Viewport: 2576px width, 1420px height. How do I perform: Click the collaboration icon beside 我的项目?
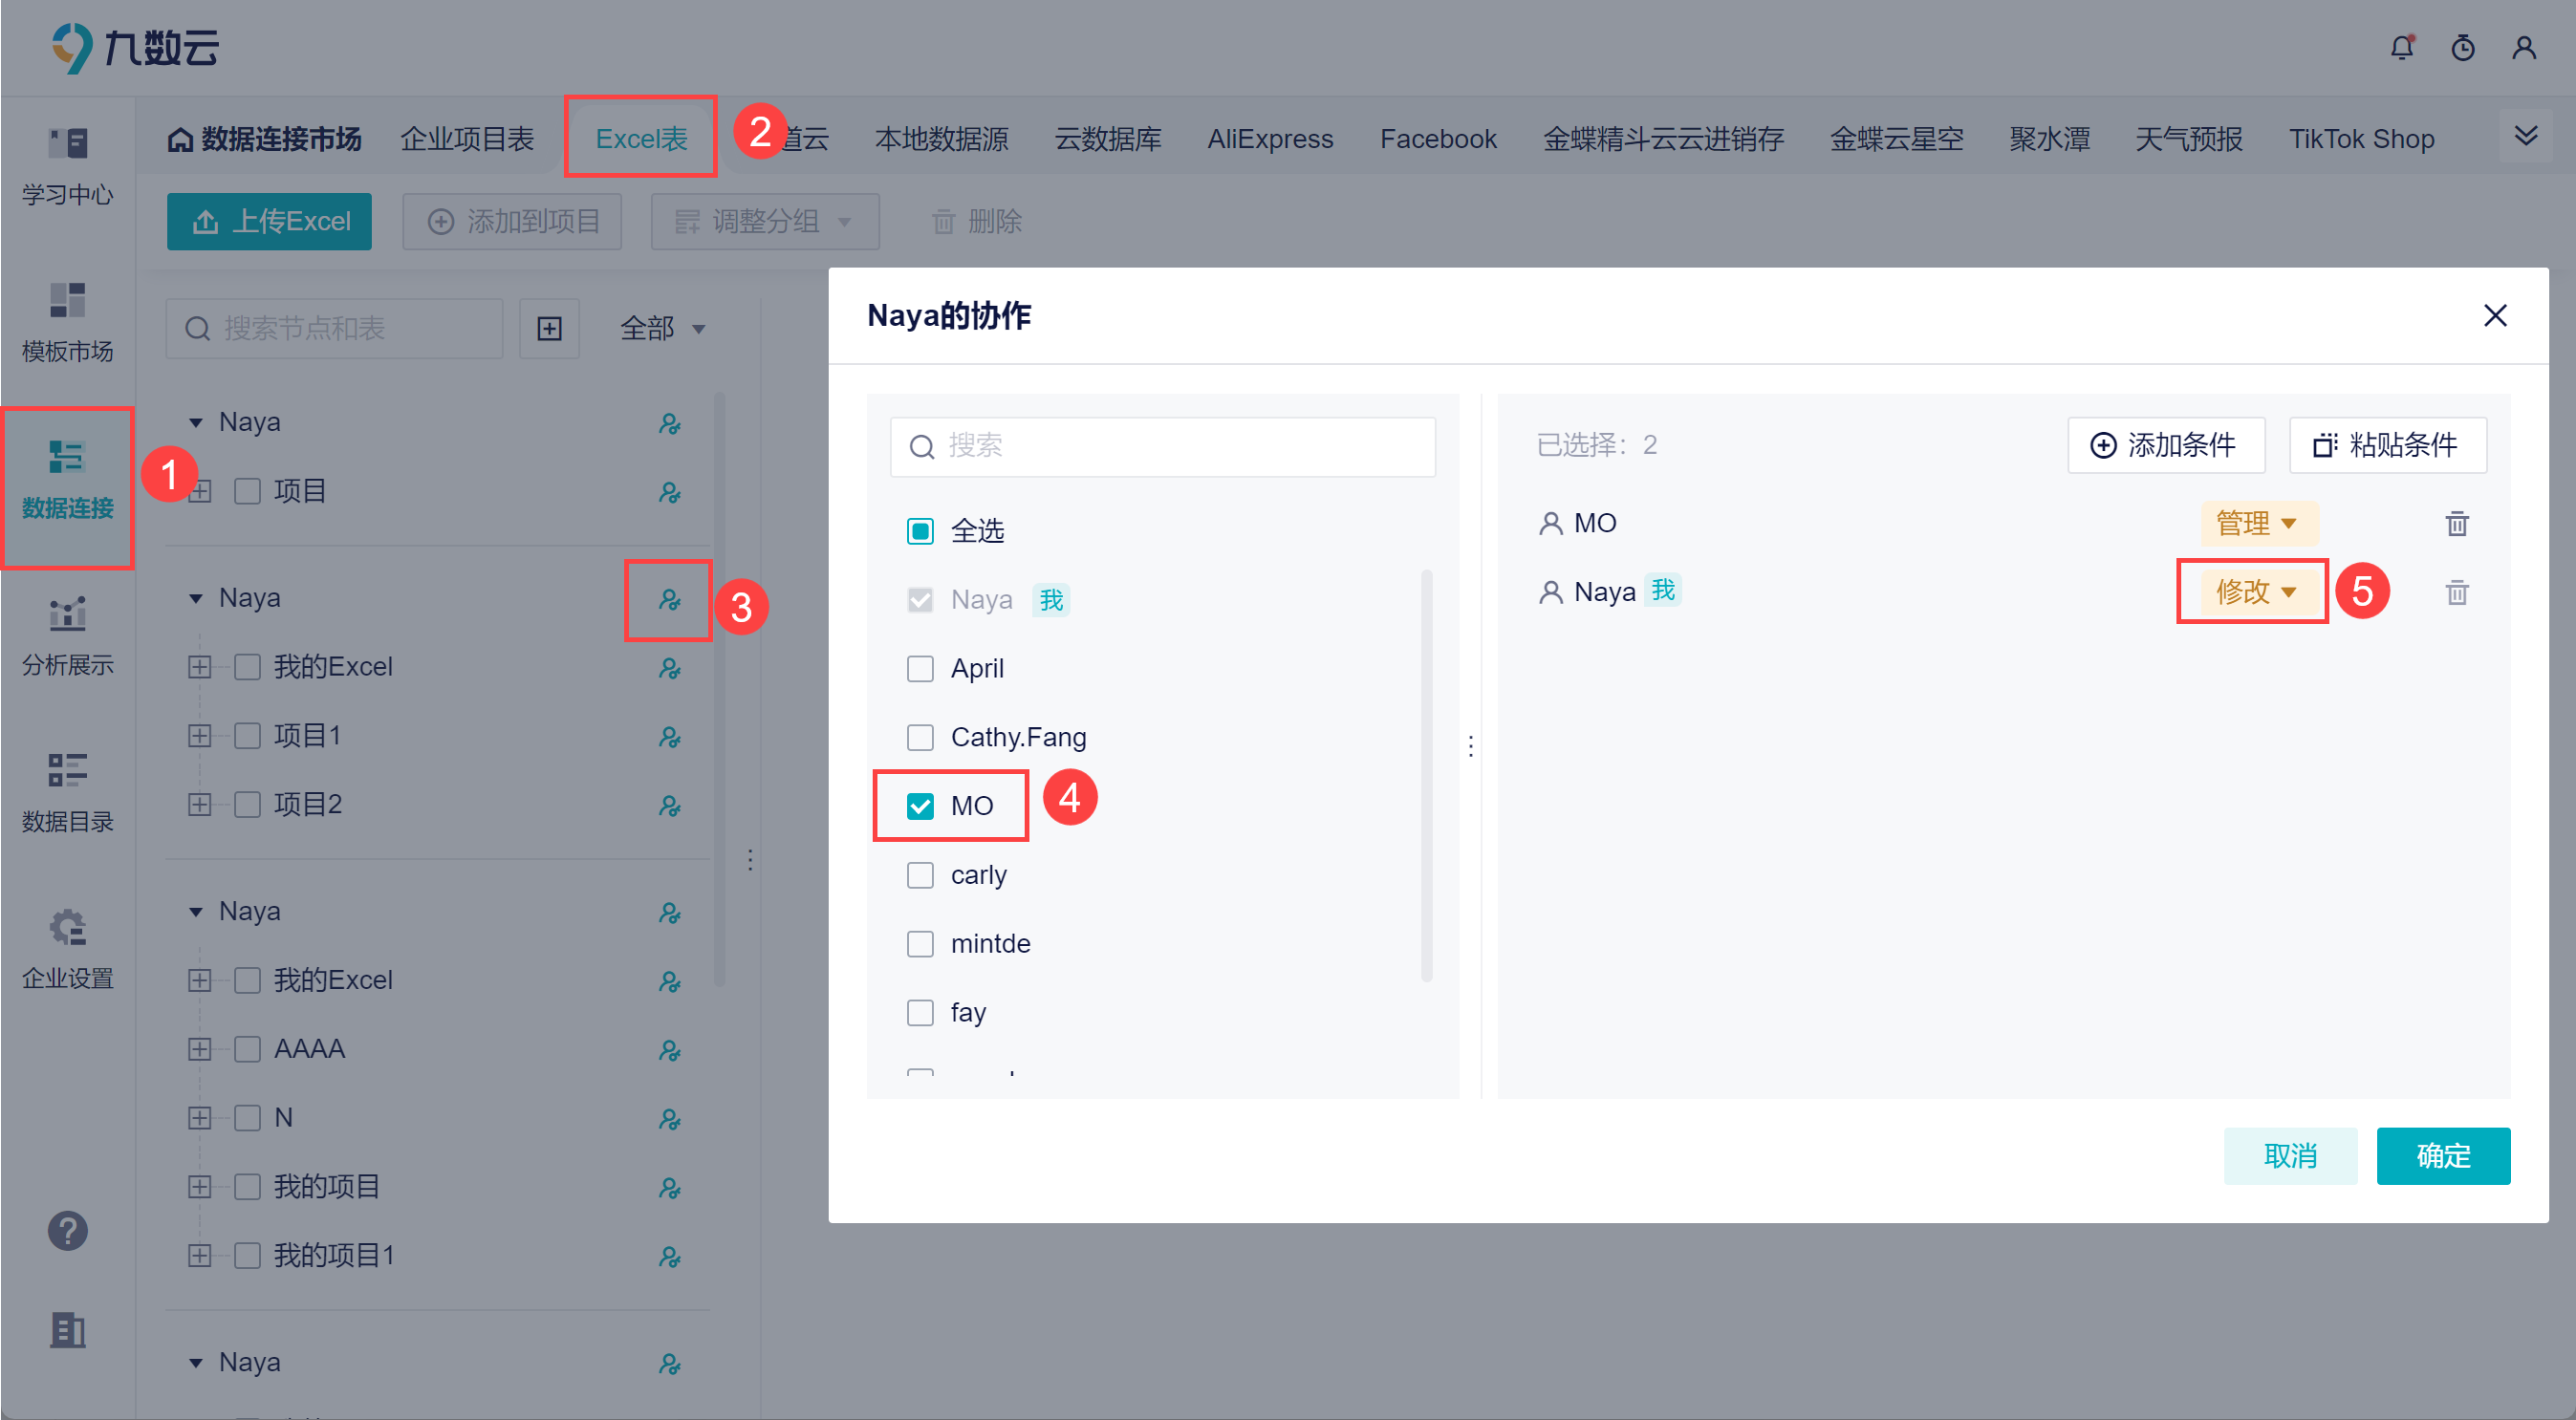(670, 1188)
